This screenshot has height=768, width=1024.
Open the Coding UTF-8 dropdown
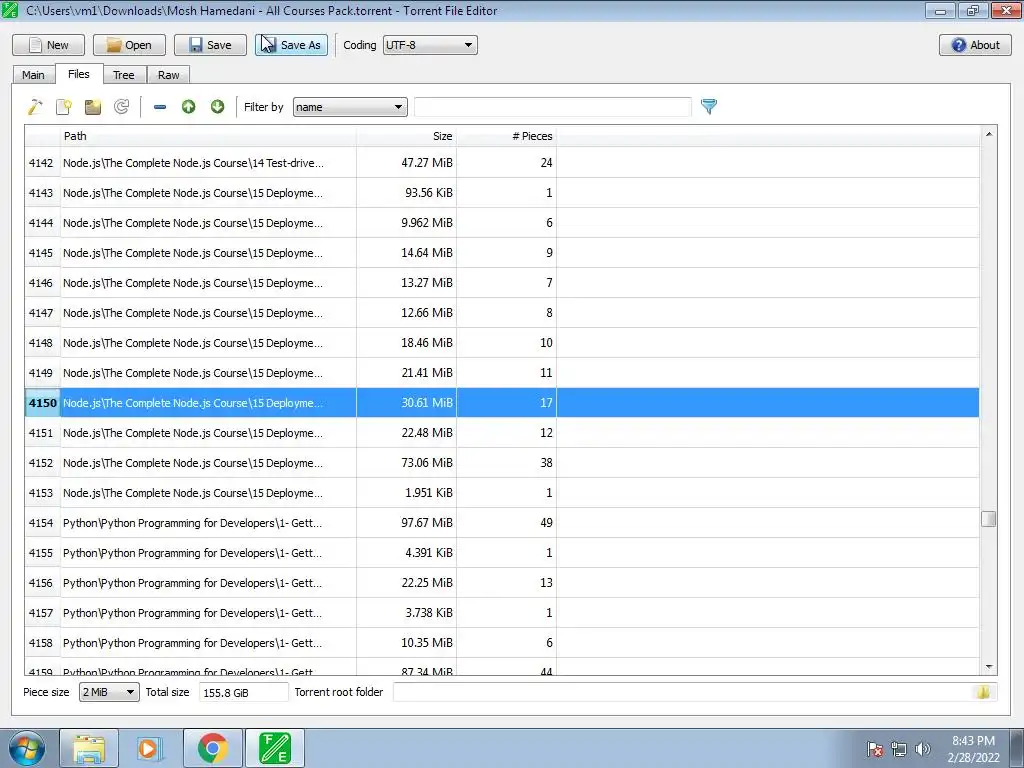click(x=430, y=45)
